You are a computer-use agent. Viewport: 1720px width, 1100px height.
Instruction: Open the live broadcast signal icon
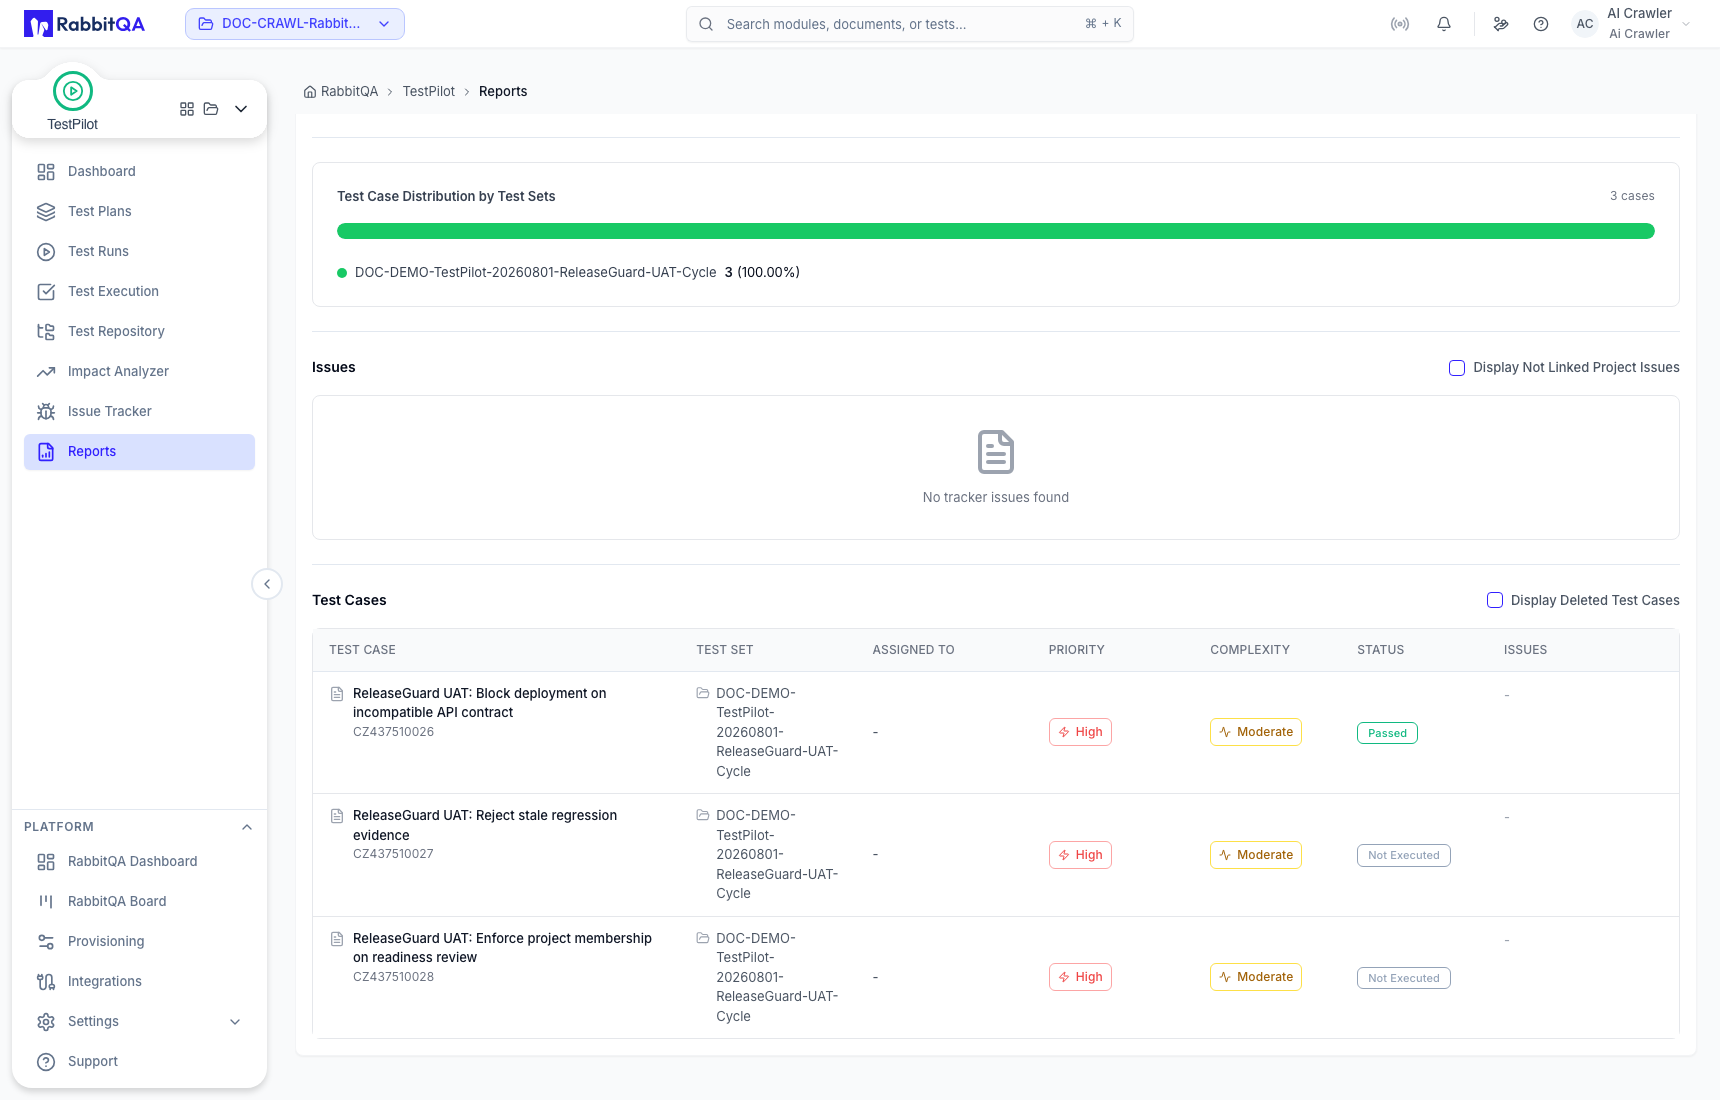(x=1400, y=24)
